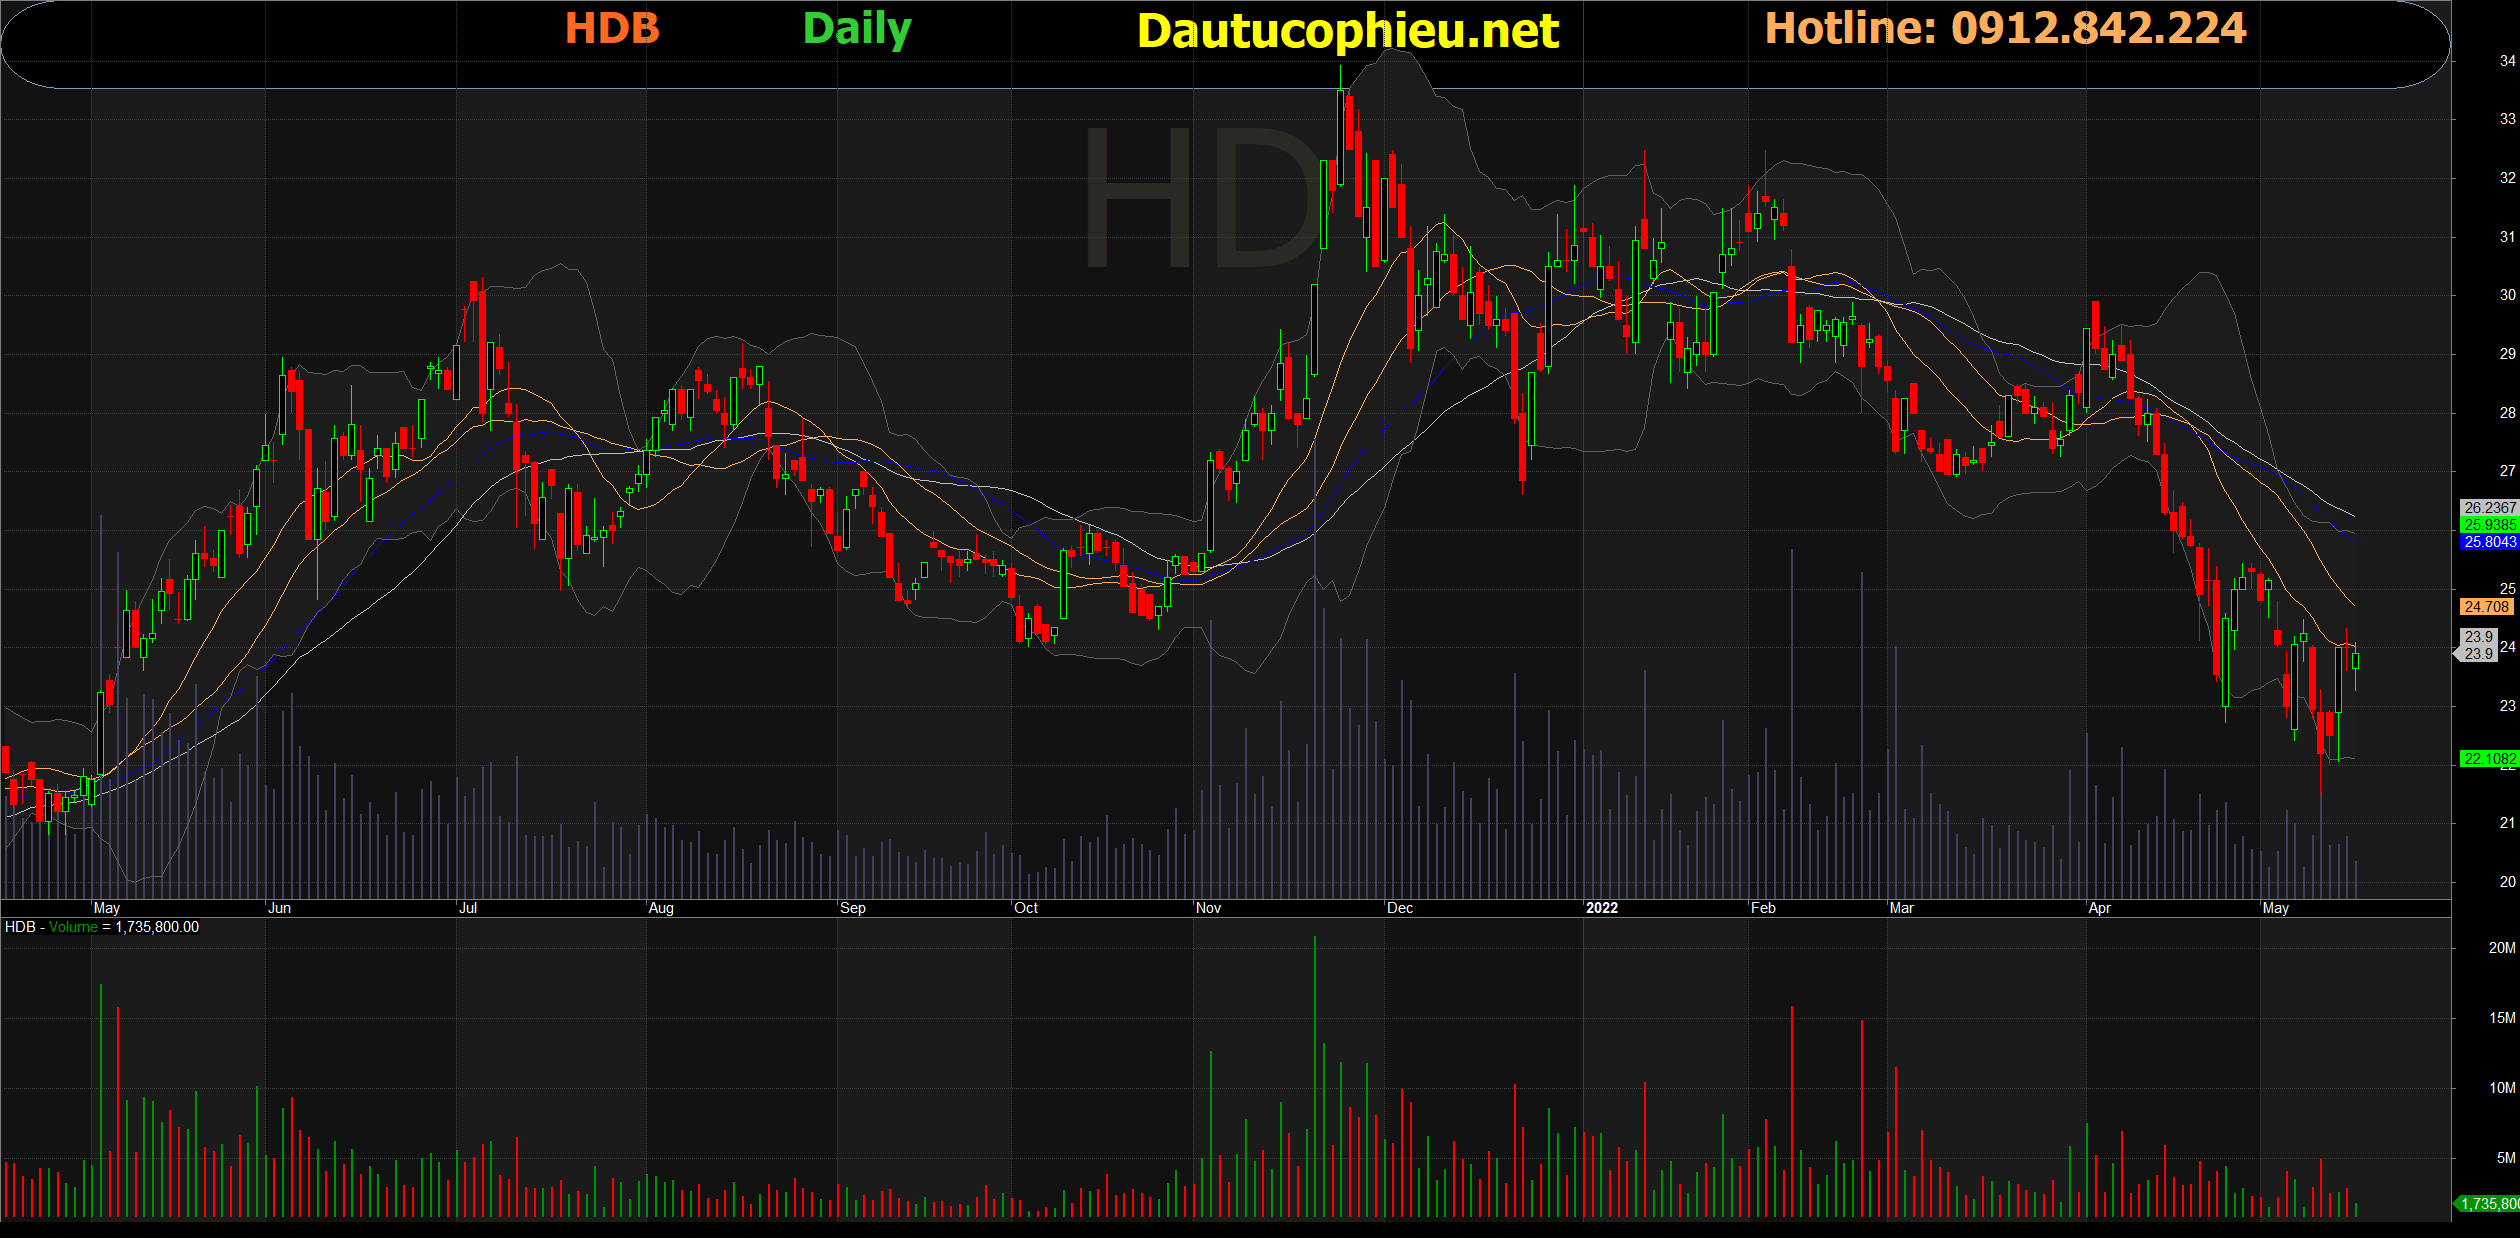
Task: Select the orange 24.708 indicator tag
Action: 2486,607
